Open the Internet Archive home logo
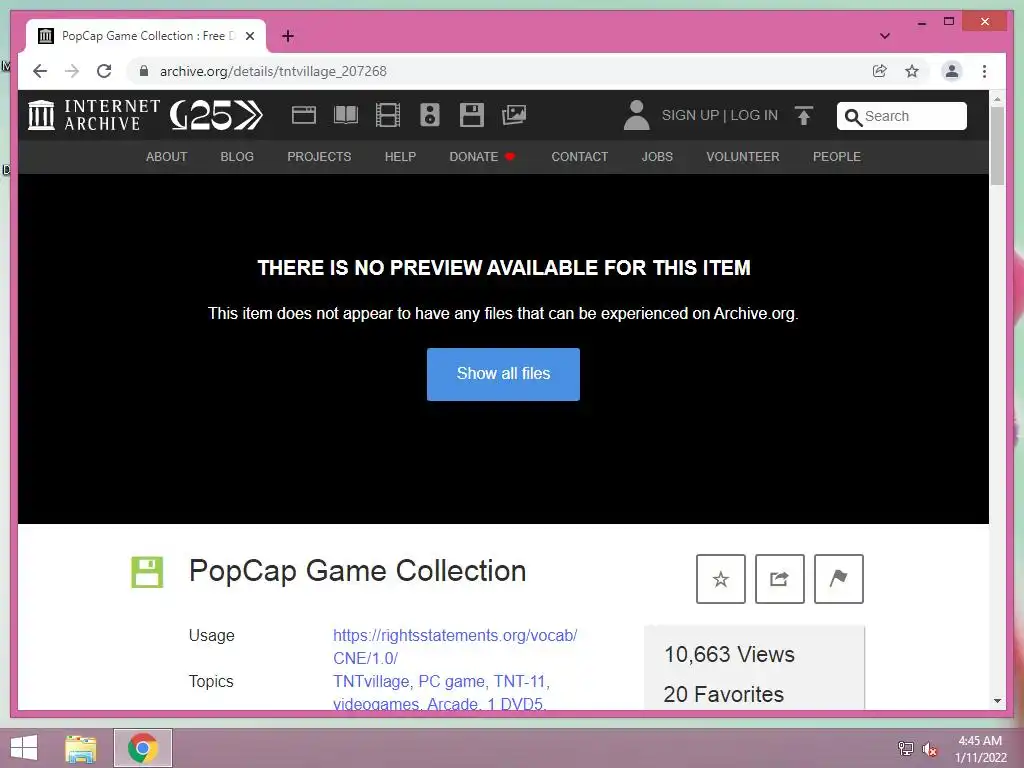1024x768 pixels. [94, 115]
